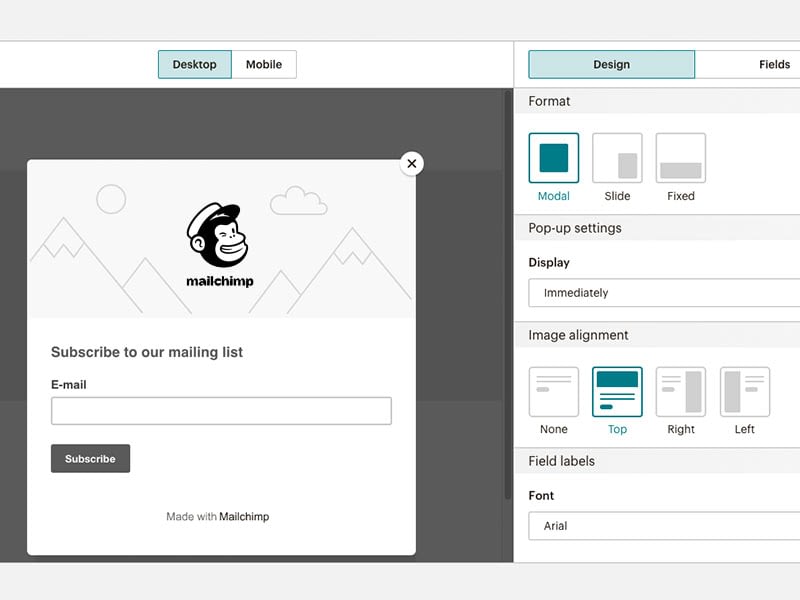
Task: Click the 'Font' label
Action: (x=541, y=495)
